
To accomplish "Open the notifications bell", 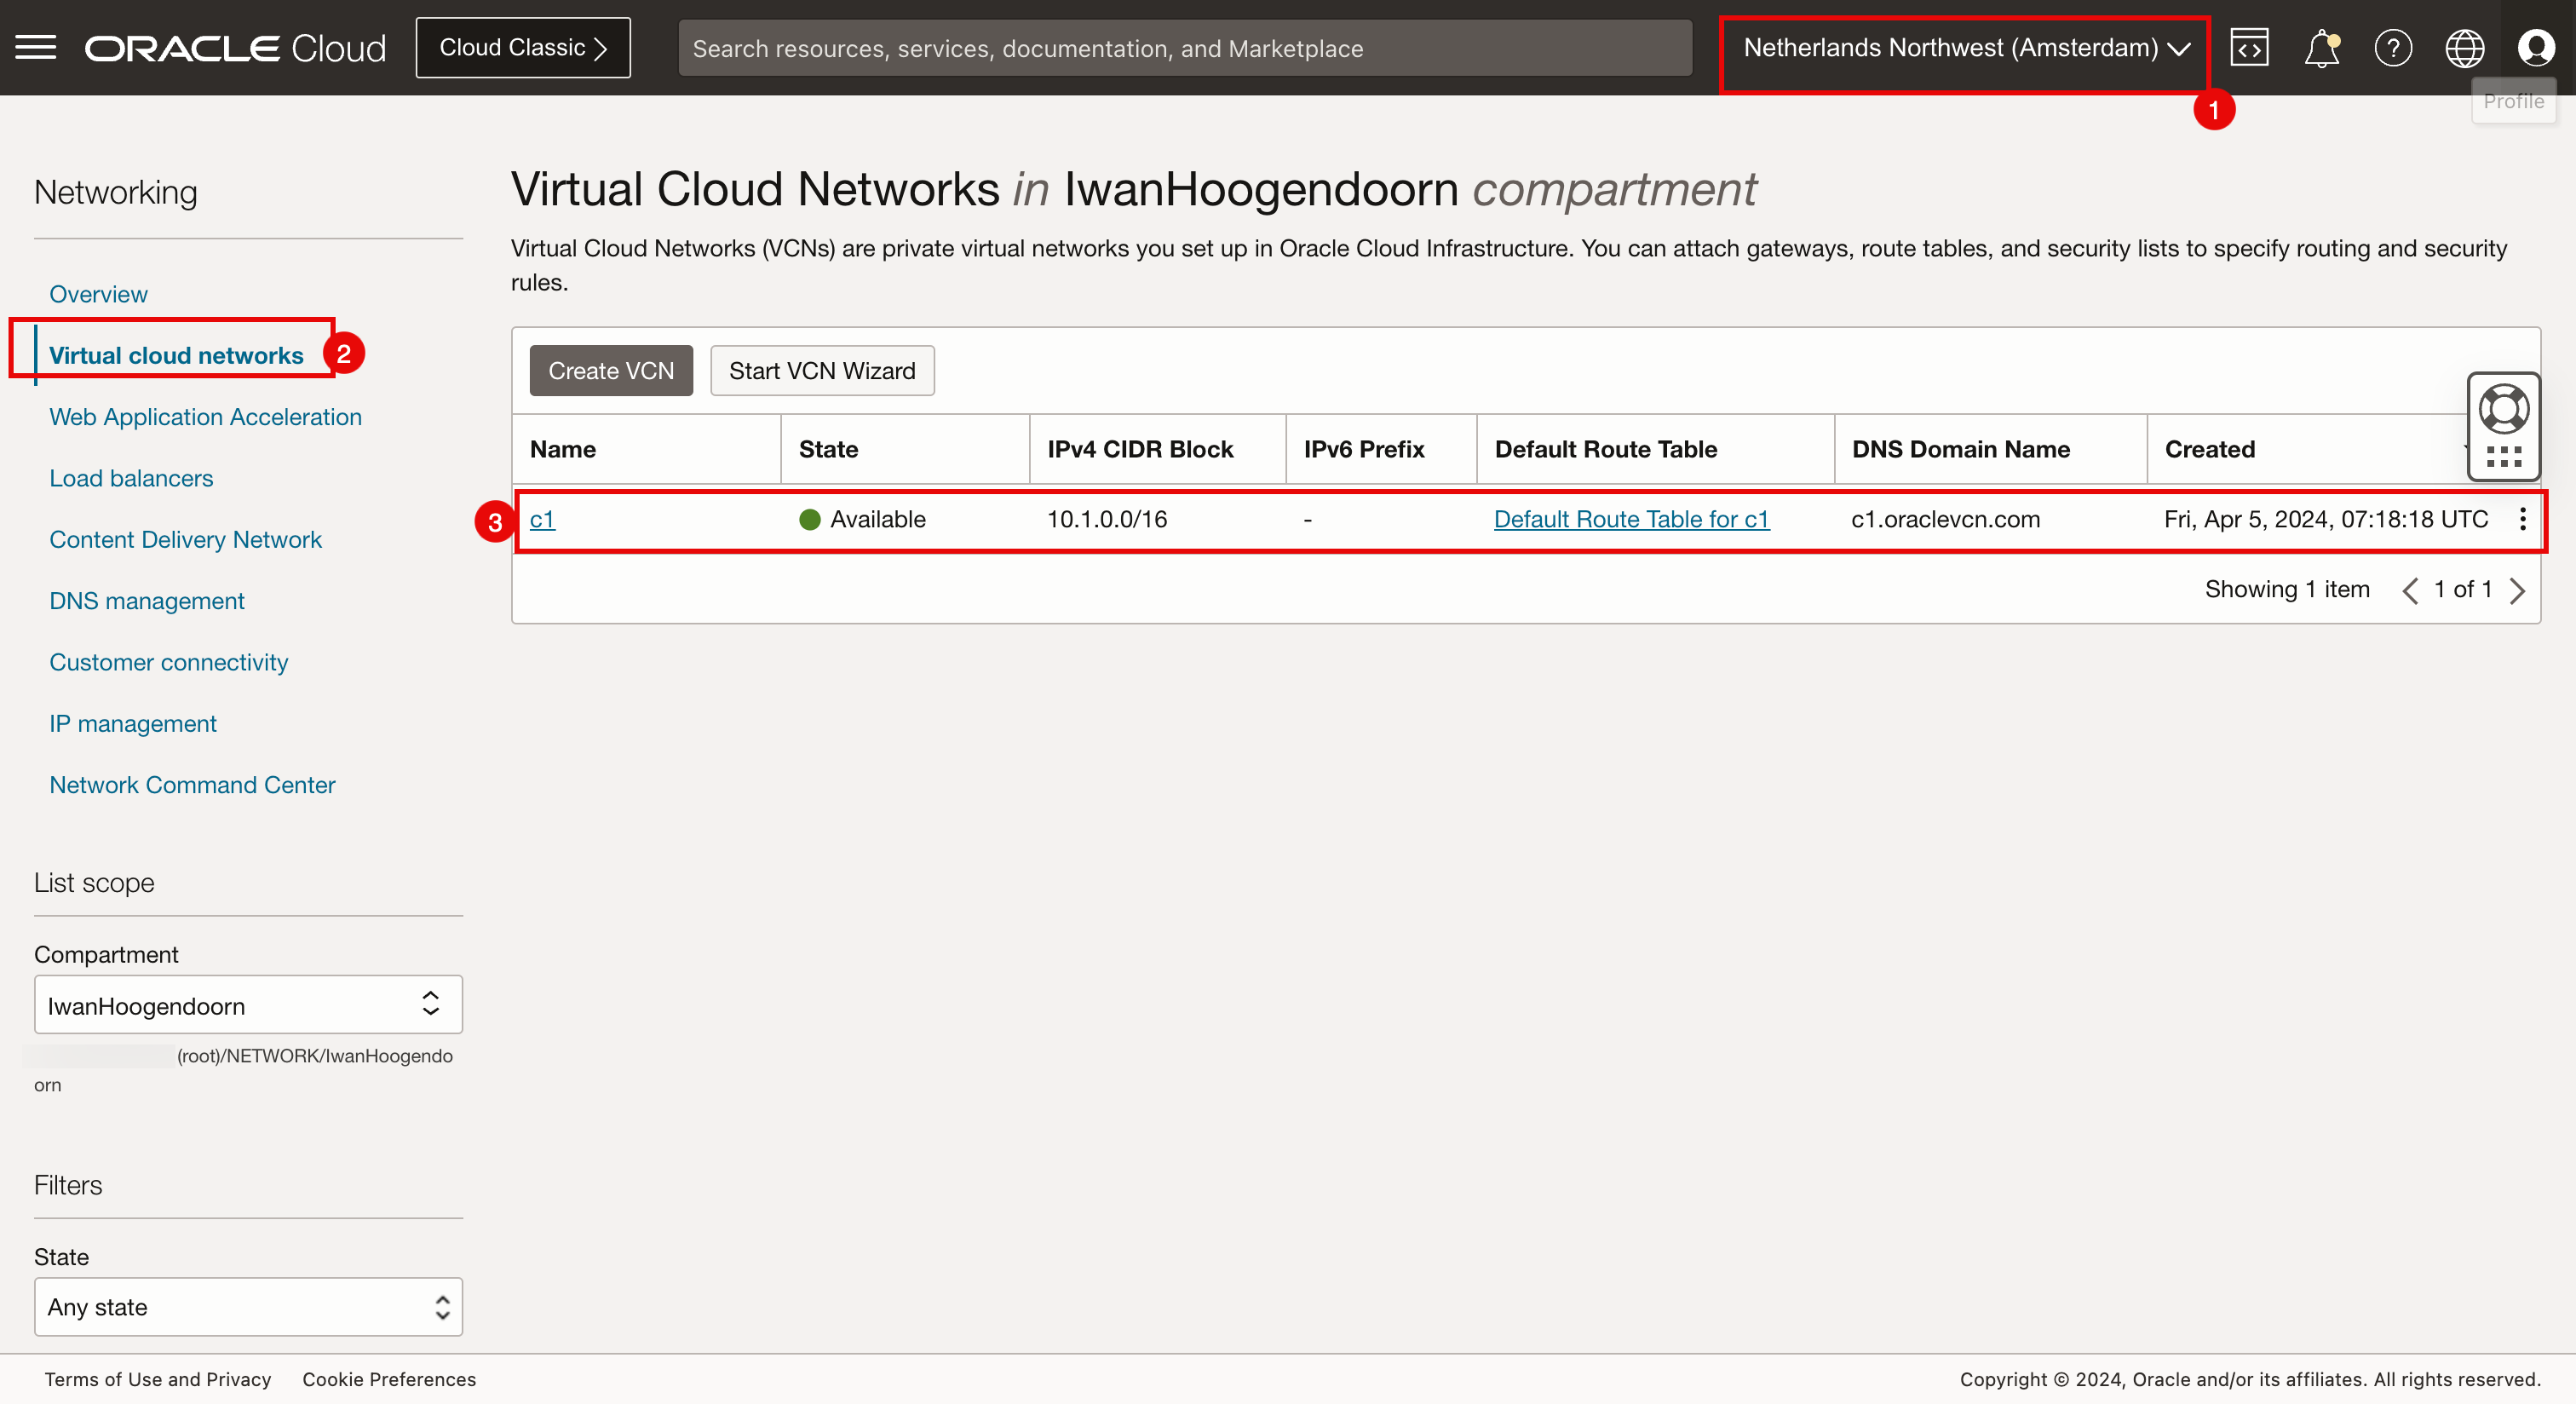I will click(2321, 47).
